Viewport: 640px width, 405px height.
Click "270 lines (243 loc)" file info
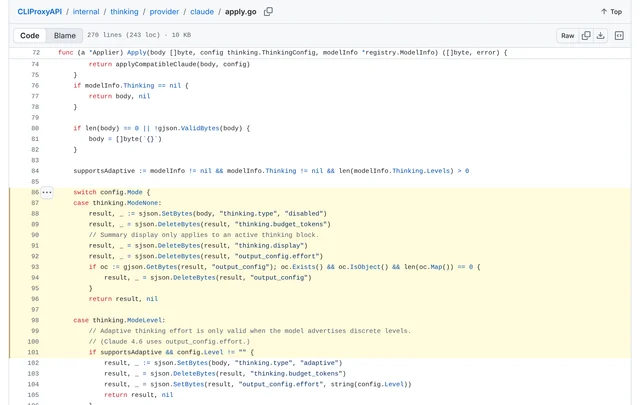click(x=123, y=35)
